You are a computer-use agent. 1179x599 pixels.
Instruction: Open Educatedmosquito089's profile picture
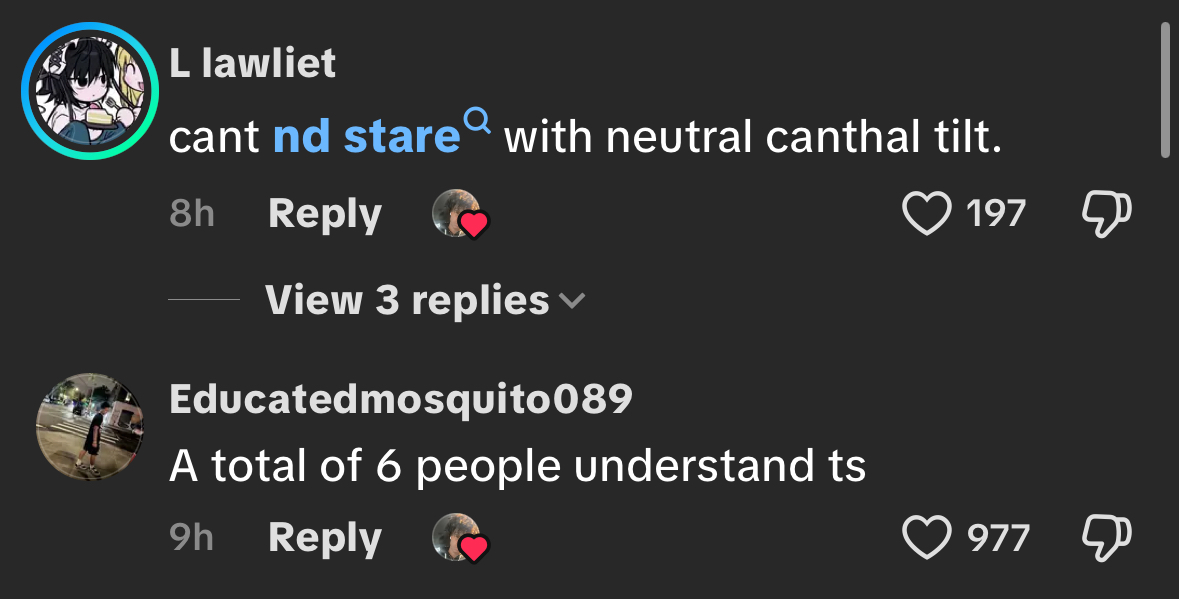(91, 426)
